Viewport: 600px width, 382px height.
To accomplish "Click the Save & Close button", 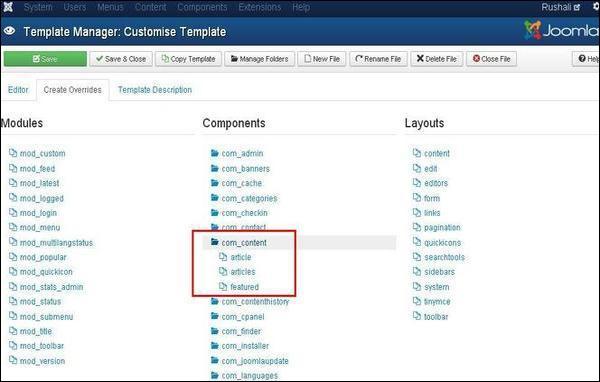I will pyautogui.click(x=121, y=59).
